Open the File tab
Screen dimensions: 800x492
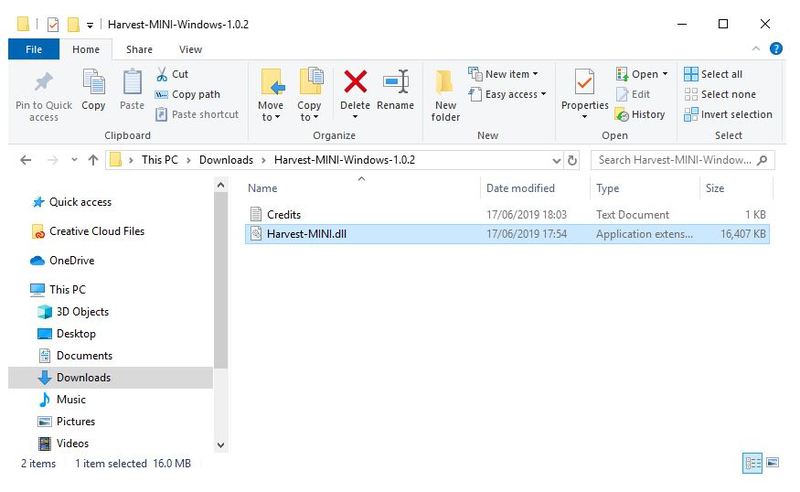pyautogui.click(x=34, y=50)
